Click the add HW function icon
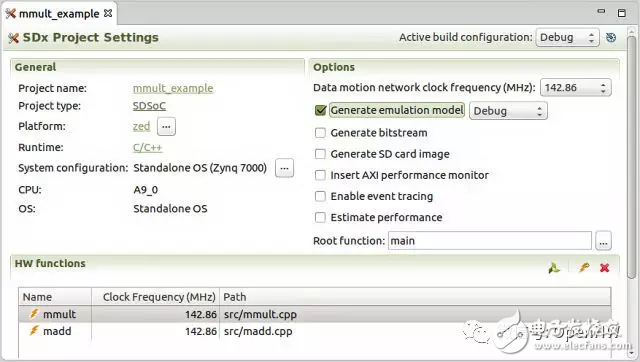 click(554, 268)
